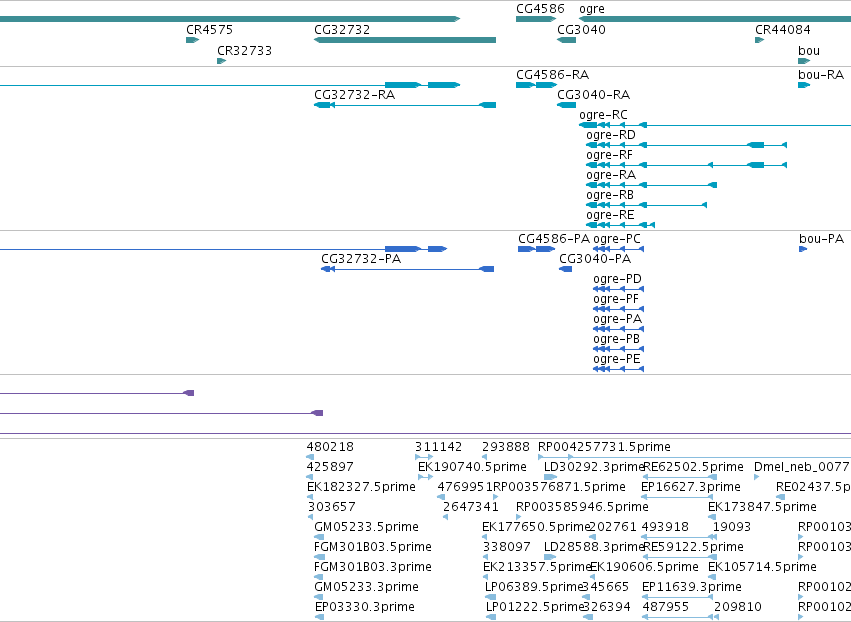Select the ogre-PF protein label
The height and width of the screenshot is (622, 851).
pyautogui.click(x=616, y=299)
